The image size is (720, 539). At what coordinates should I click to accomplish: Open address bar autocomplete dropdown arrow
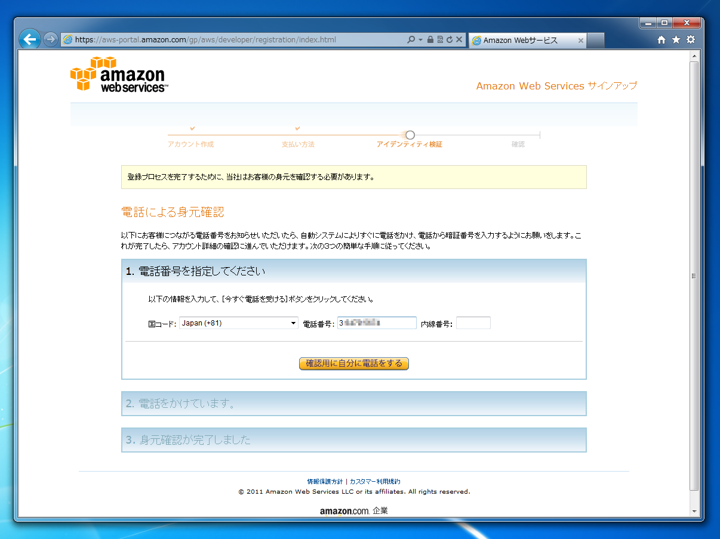(420, 39)
